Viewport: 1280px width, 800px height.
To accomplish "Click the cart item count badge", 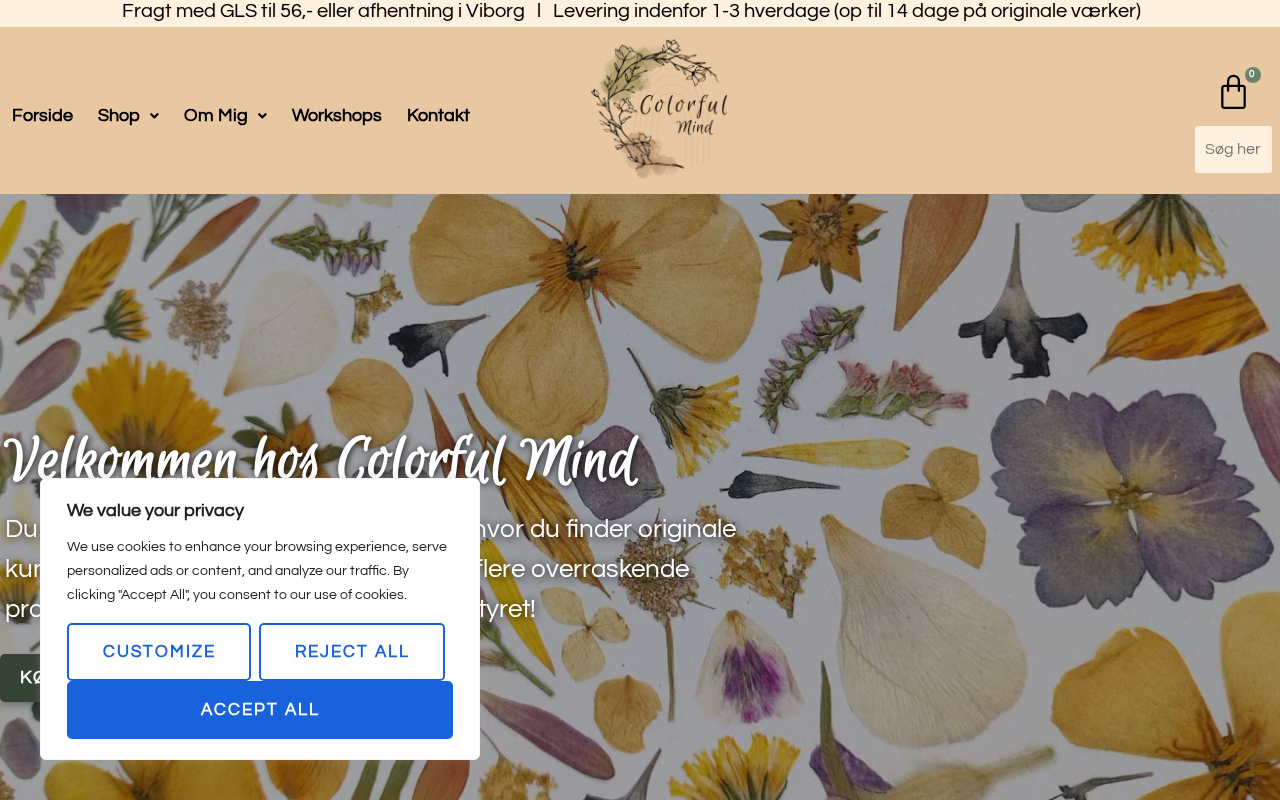I will (x=1252, y=75).
